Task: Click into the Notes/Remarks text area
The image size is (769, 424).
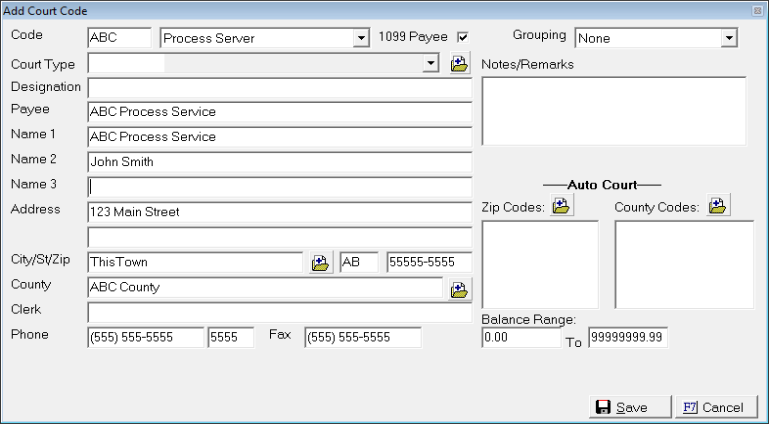Action: [x=613, y=111]
